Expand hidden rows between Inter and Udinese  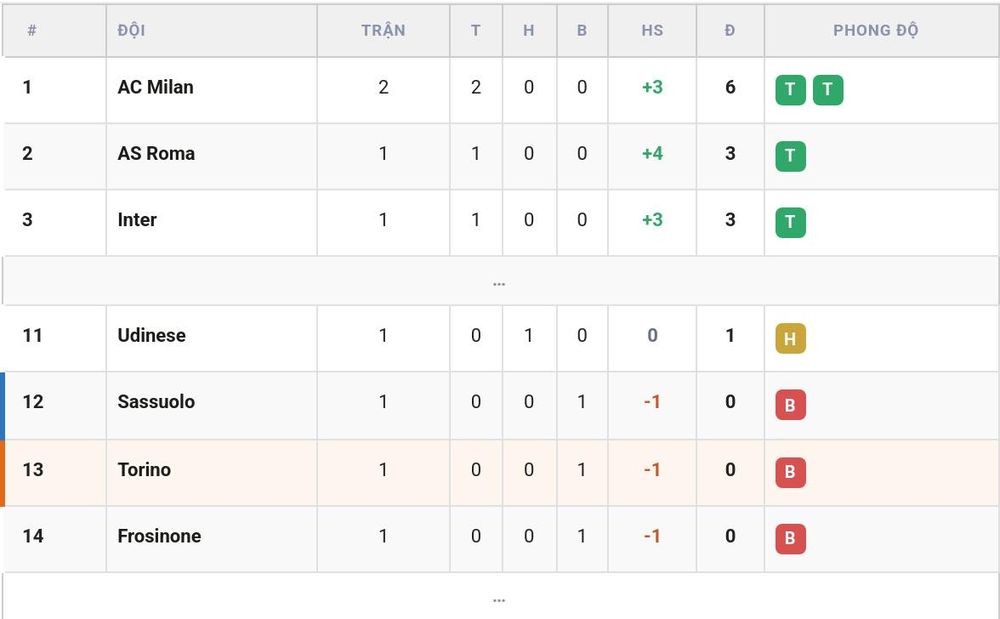coord(499,281)
